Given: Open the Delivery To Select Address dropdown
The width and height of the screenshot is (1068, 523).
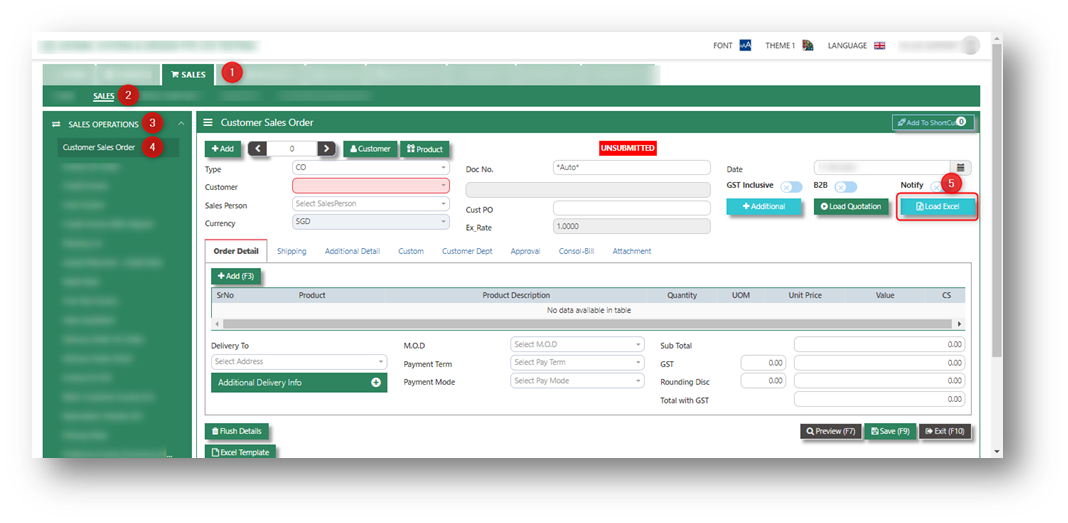Looking at the screenshot, I should click(x=299, y=362).
